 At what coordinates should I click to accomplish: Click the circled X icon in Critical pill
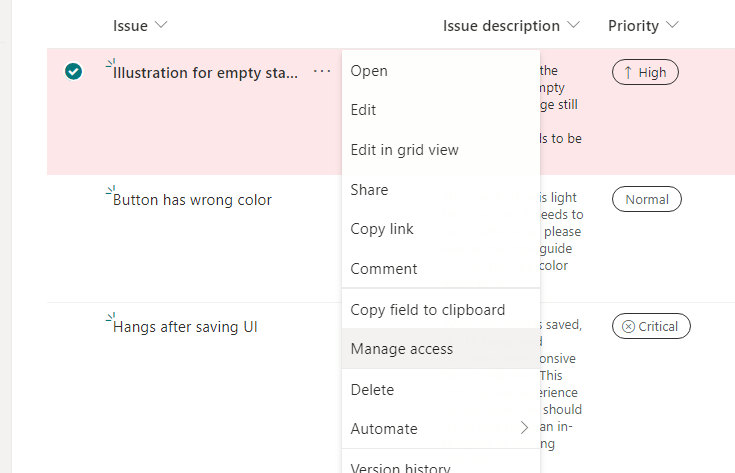click(628, 327)
